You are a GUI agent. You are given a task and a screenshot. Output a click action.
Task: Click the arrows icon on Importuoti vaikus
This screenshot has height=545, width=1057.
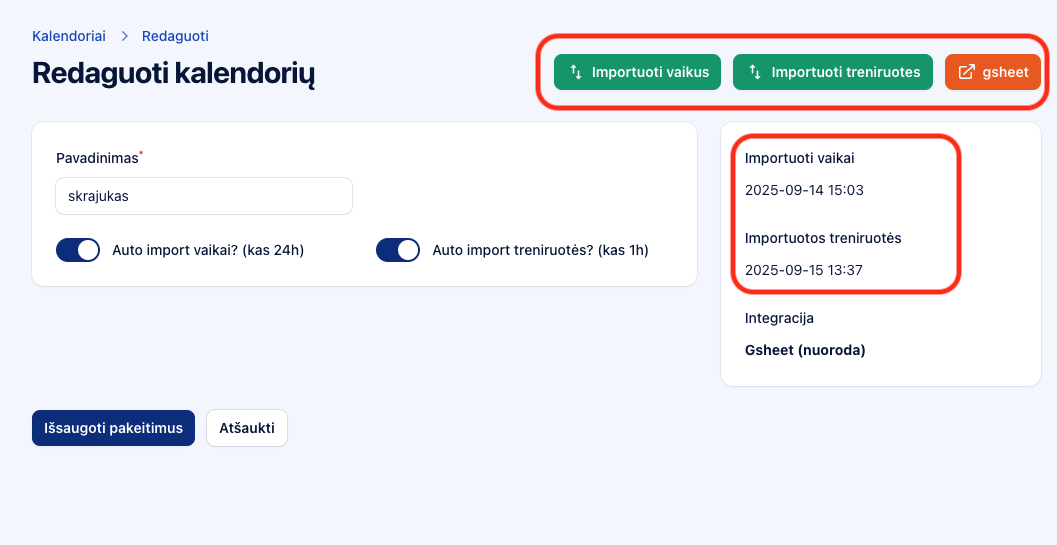(576, 72)
